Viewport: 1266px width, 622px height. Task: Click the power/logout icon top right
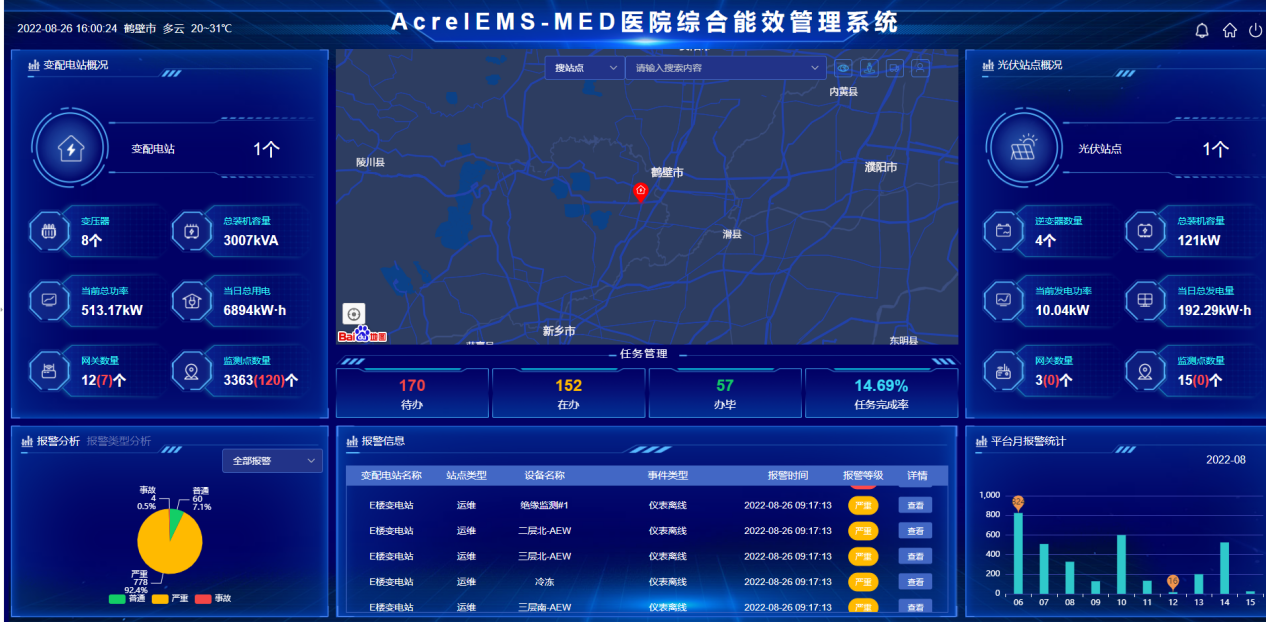[x=1255, y=30]
